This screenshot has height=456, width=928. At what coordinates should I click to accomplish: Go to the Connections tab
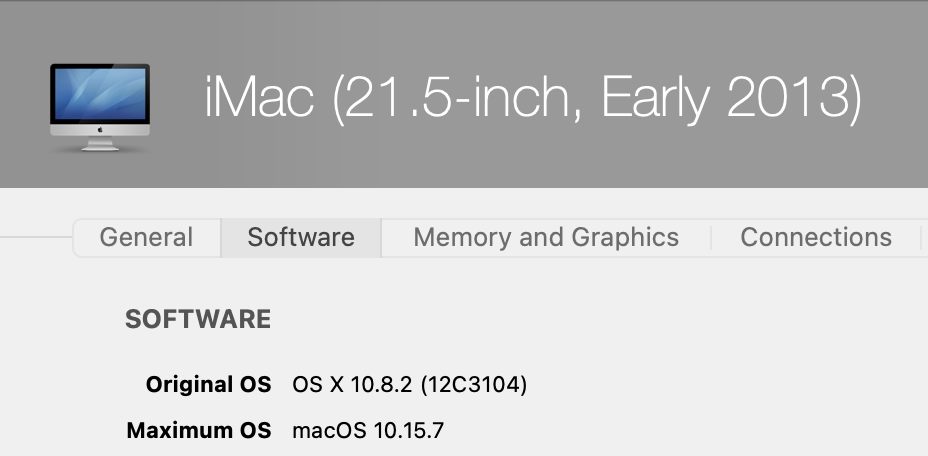(x=816, y=238)
